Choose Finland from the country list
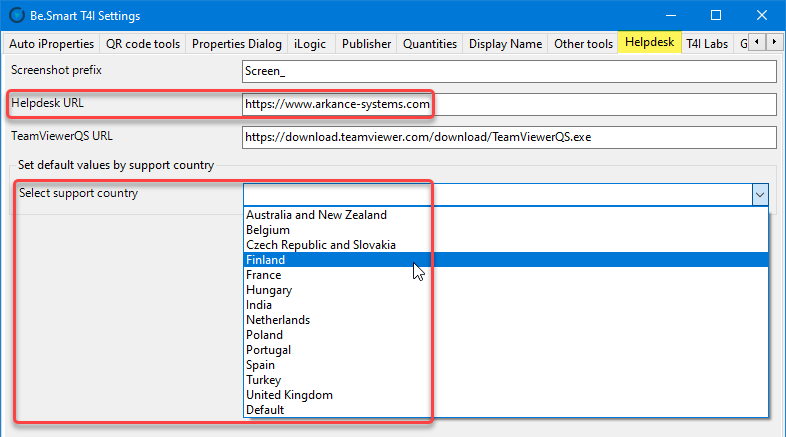 pos(265,260)
